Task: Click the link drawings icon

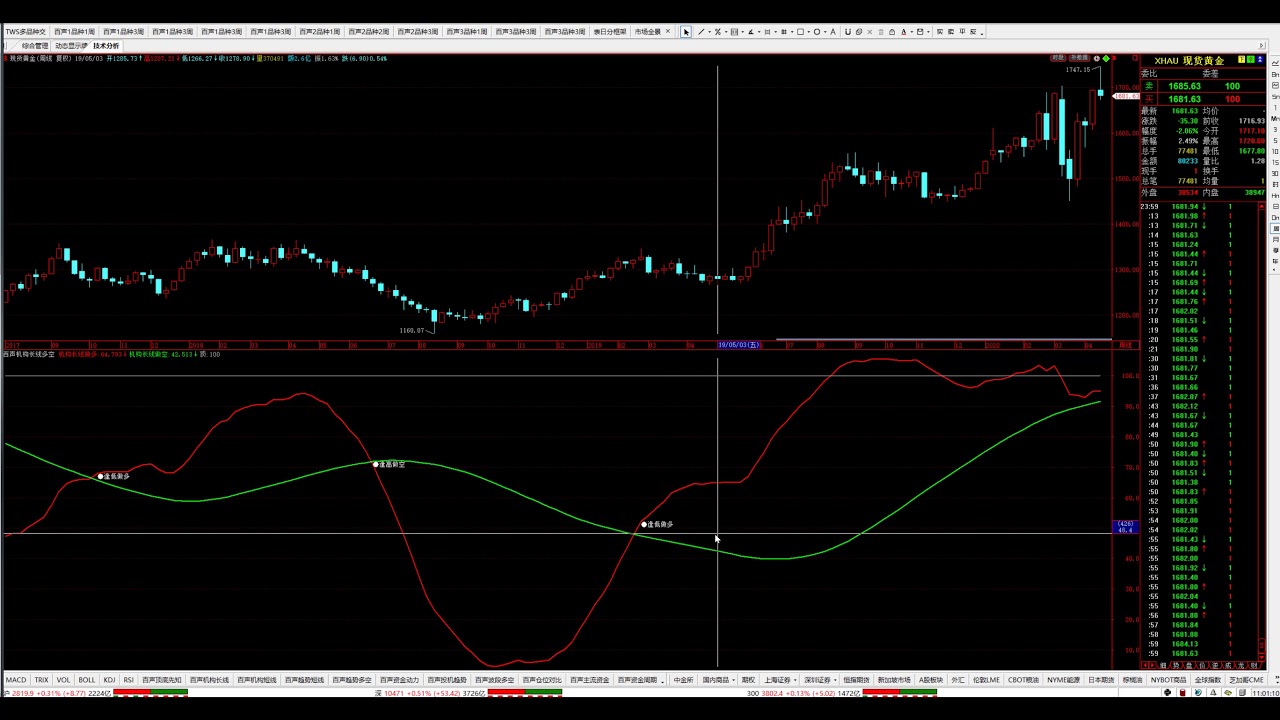Action: 858,32
